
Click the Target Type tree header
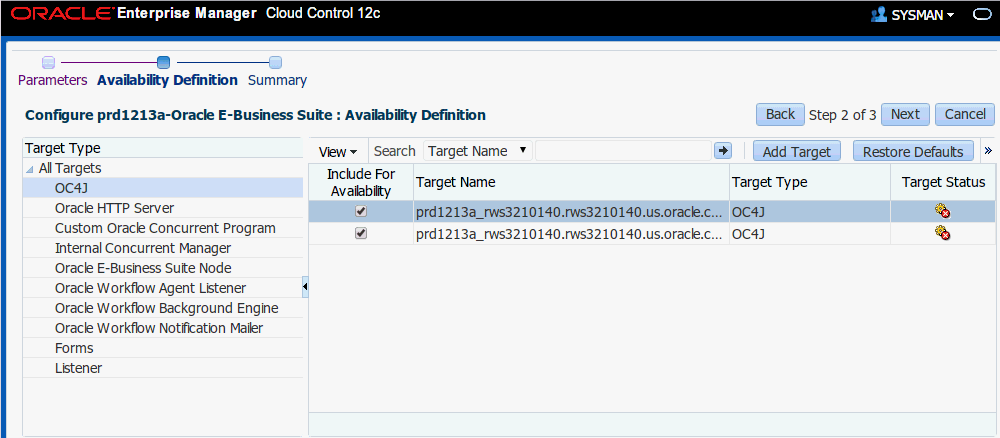tap(163, 148)
